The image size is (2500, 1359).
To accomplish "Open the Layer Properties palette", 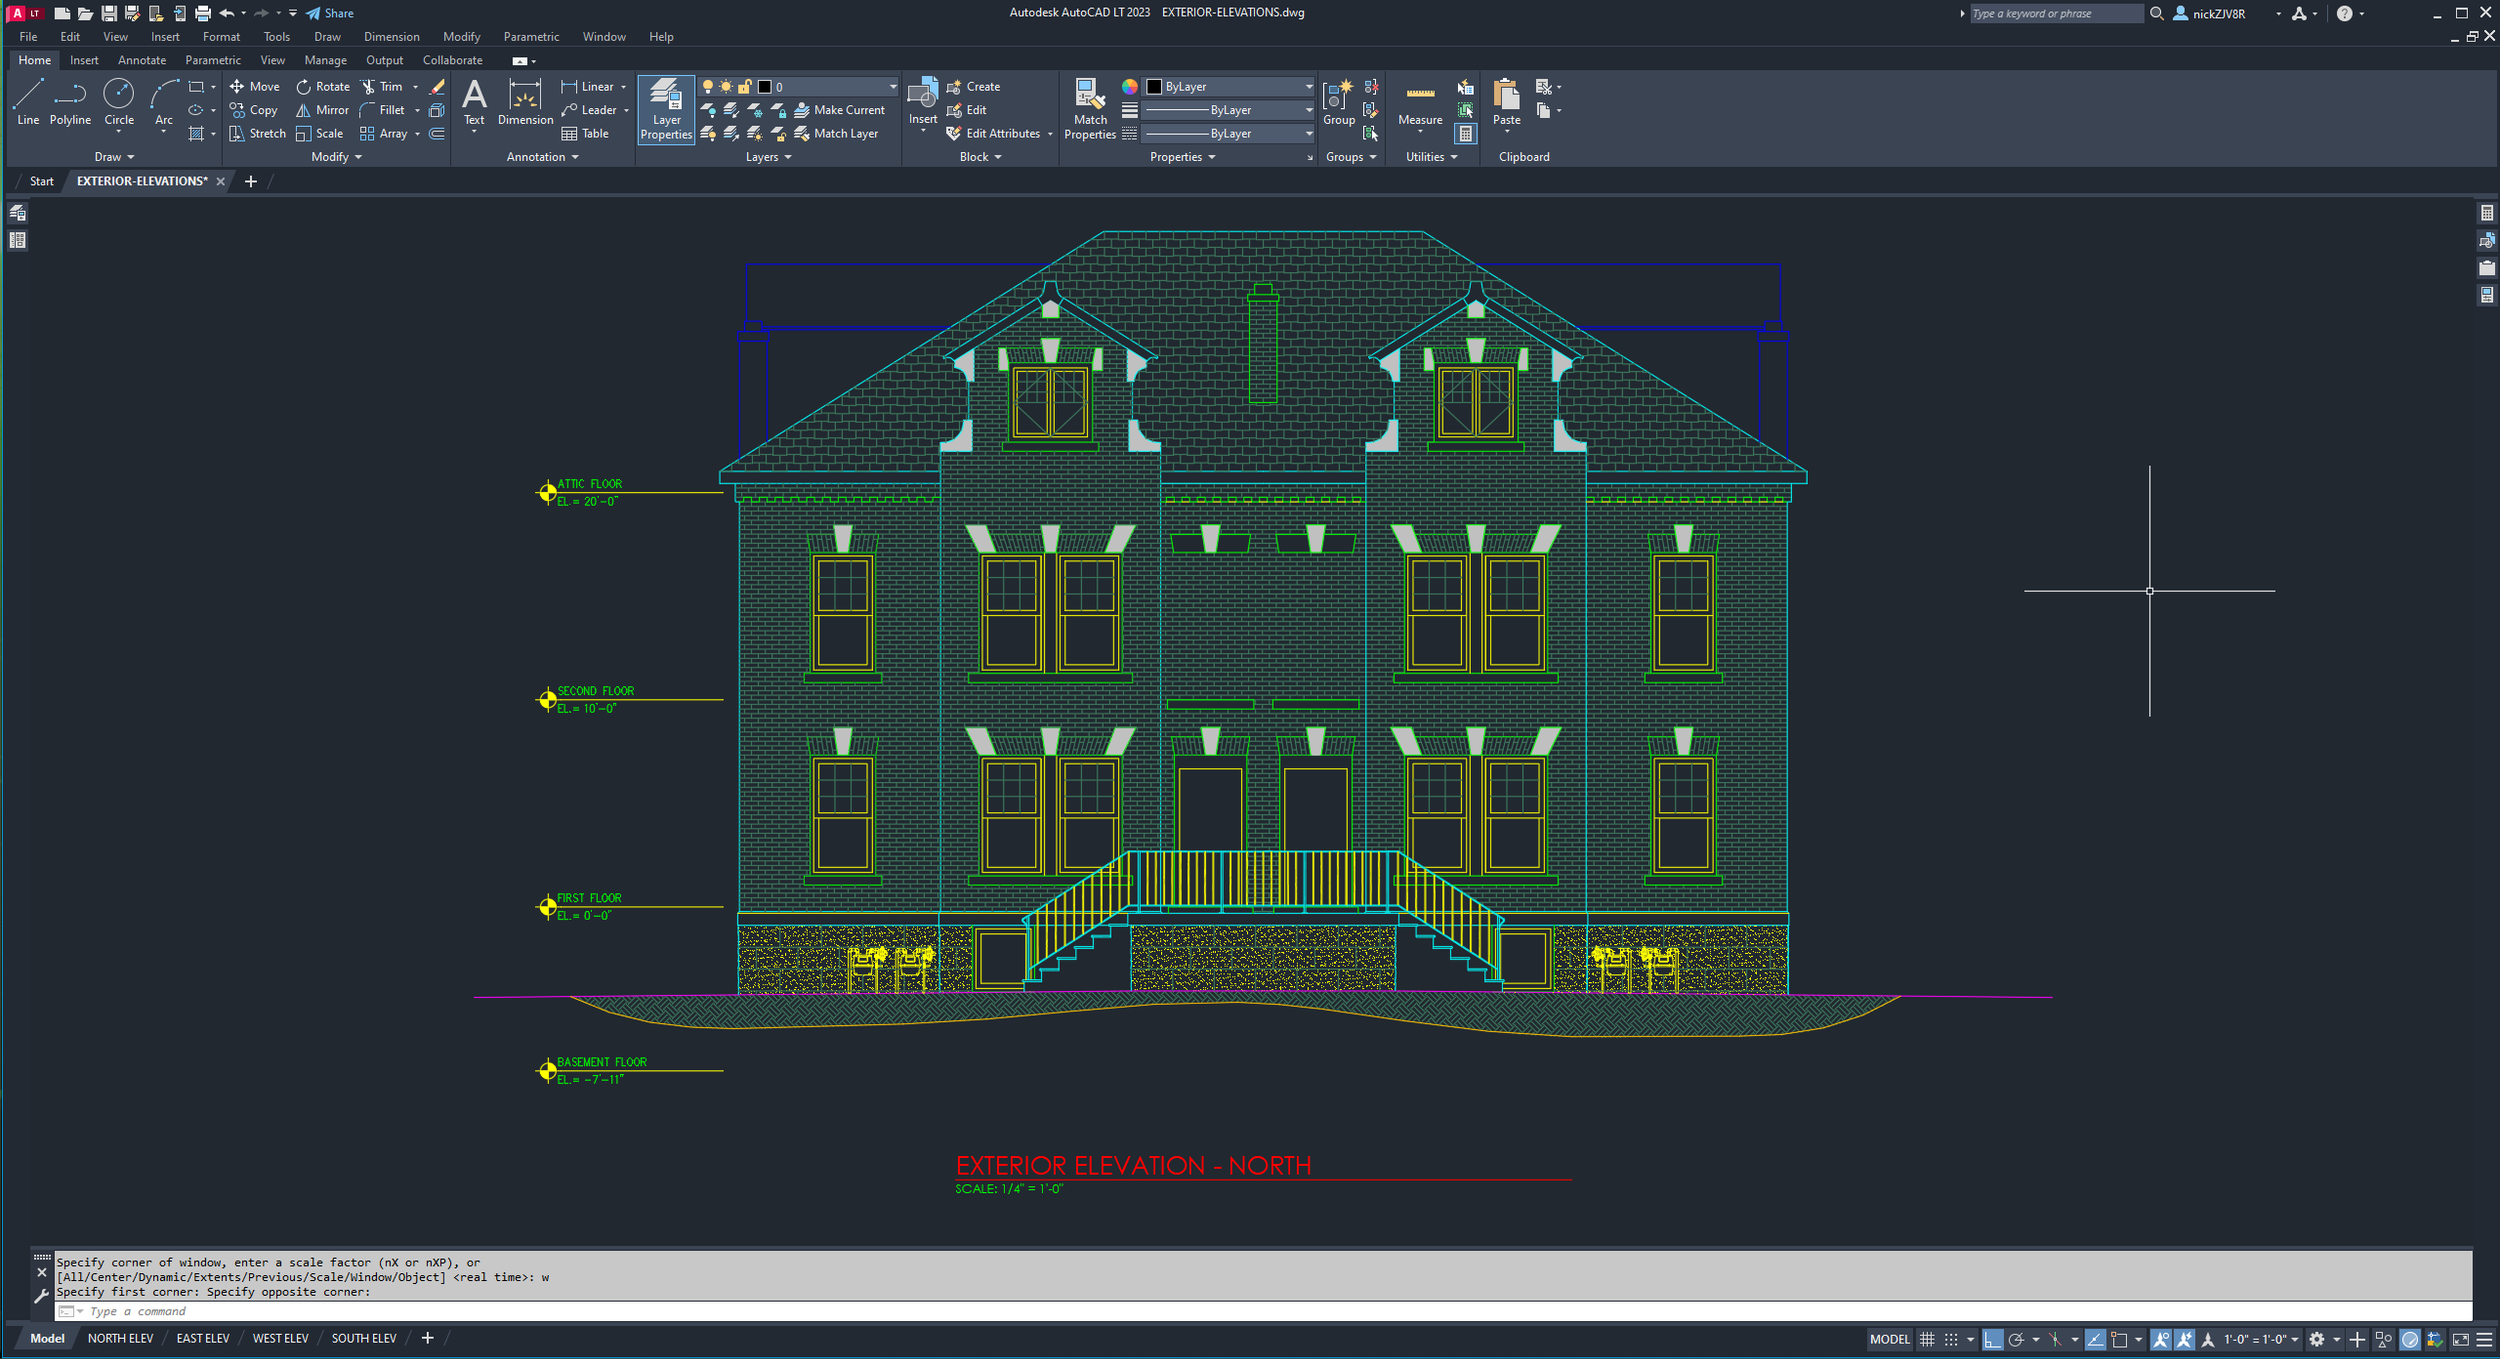I will [665, 108].
